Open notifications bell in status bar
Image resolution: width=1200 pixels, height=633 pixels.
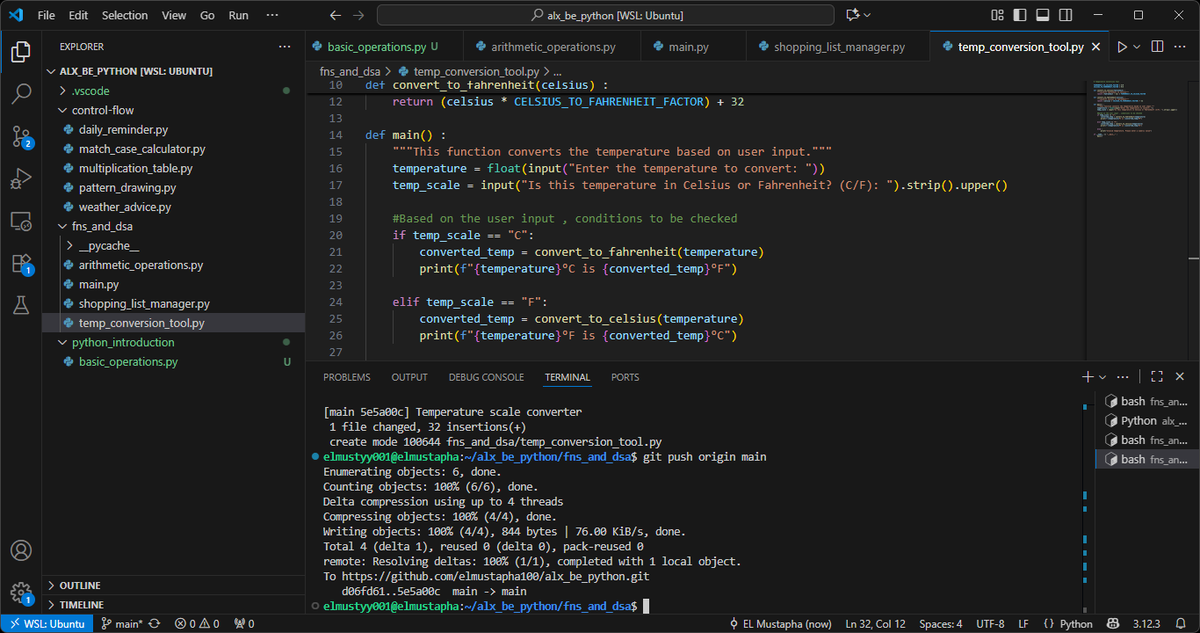(x=1181, y=624)
